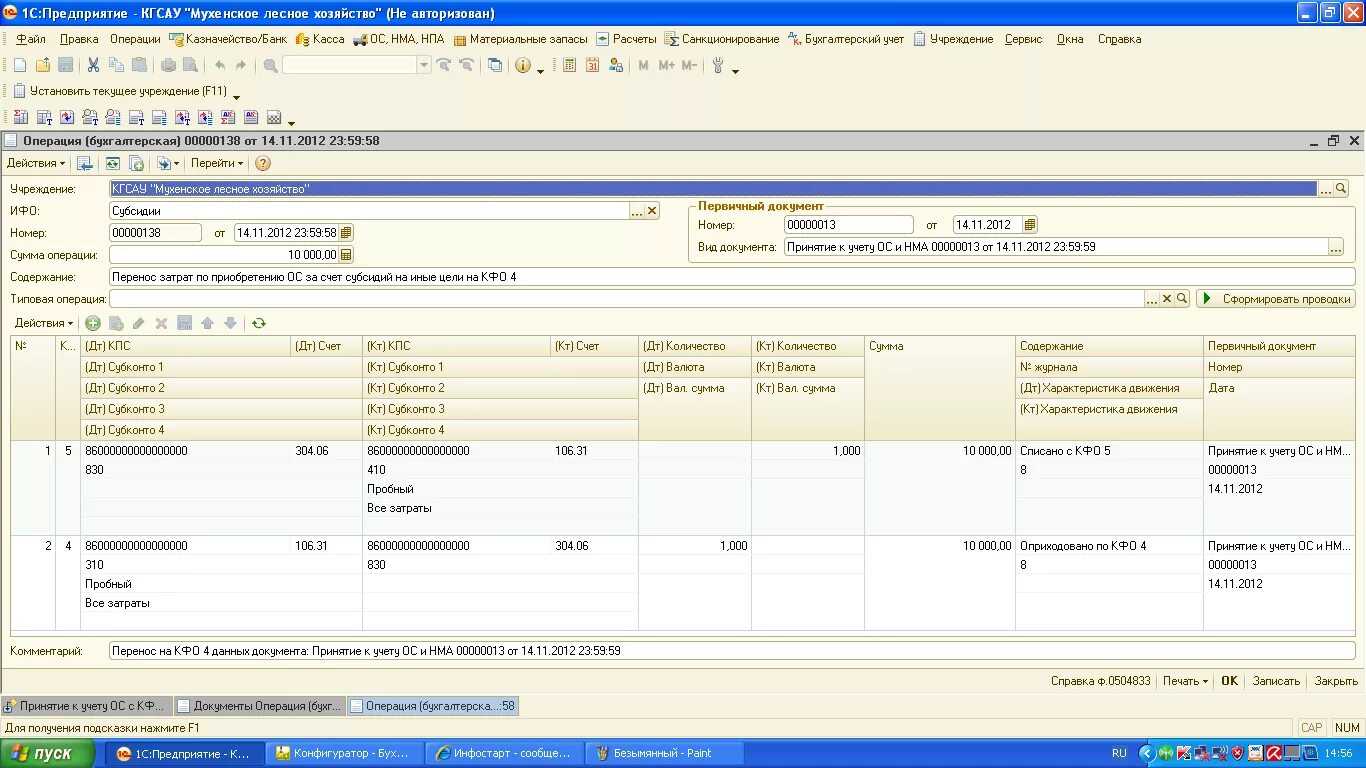The width and height of the screenshot is (1366, 768).
Task: Open the Перейти dropdown menu
Action: (217, 163)
